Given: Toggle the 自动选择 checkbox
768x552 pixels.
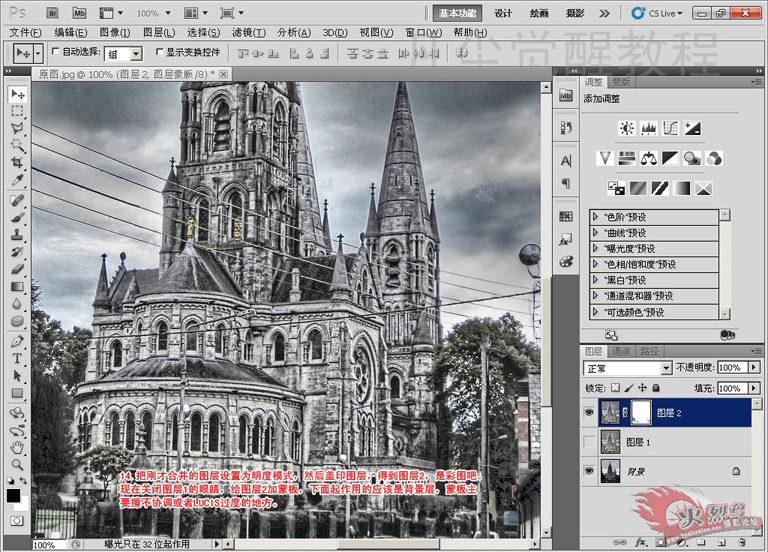Looking at the screenshot, I should click(x=55, y=51).
